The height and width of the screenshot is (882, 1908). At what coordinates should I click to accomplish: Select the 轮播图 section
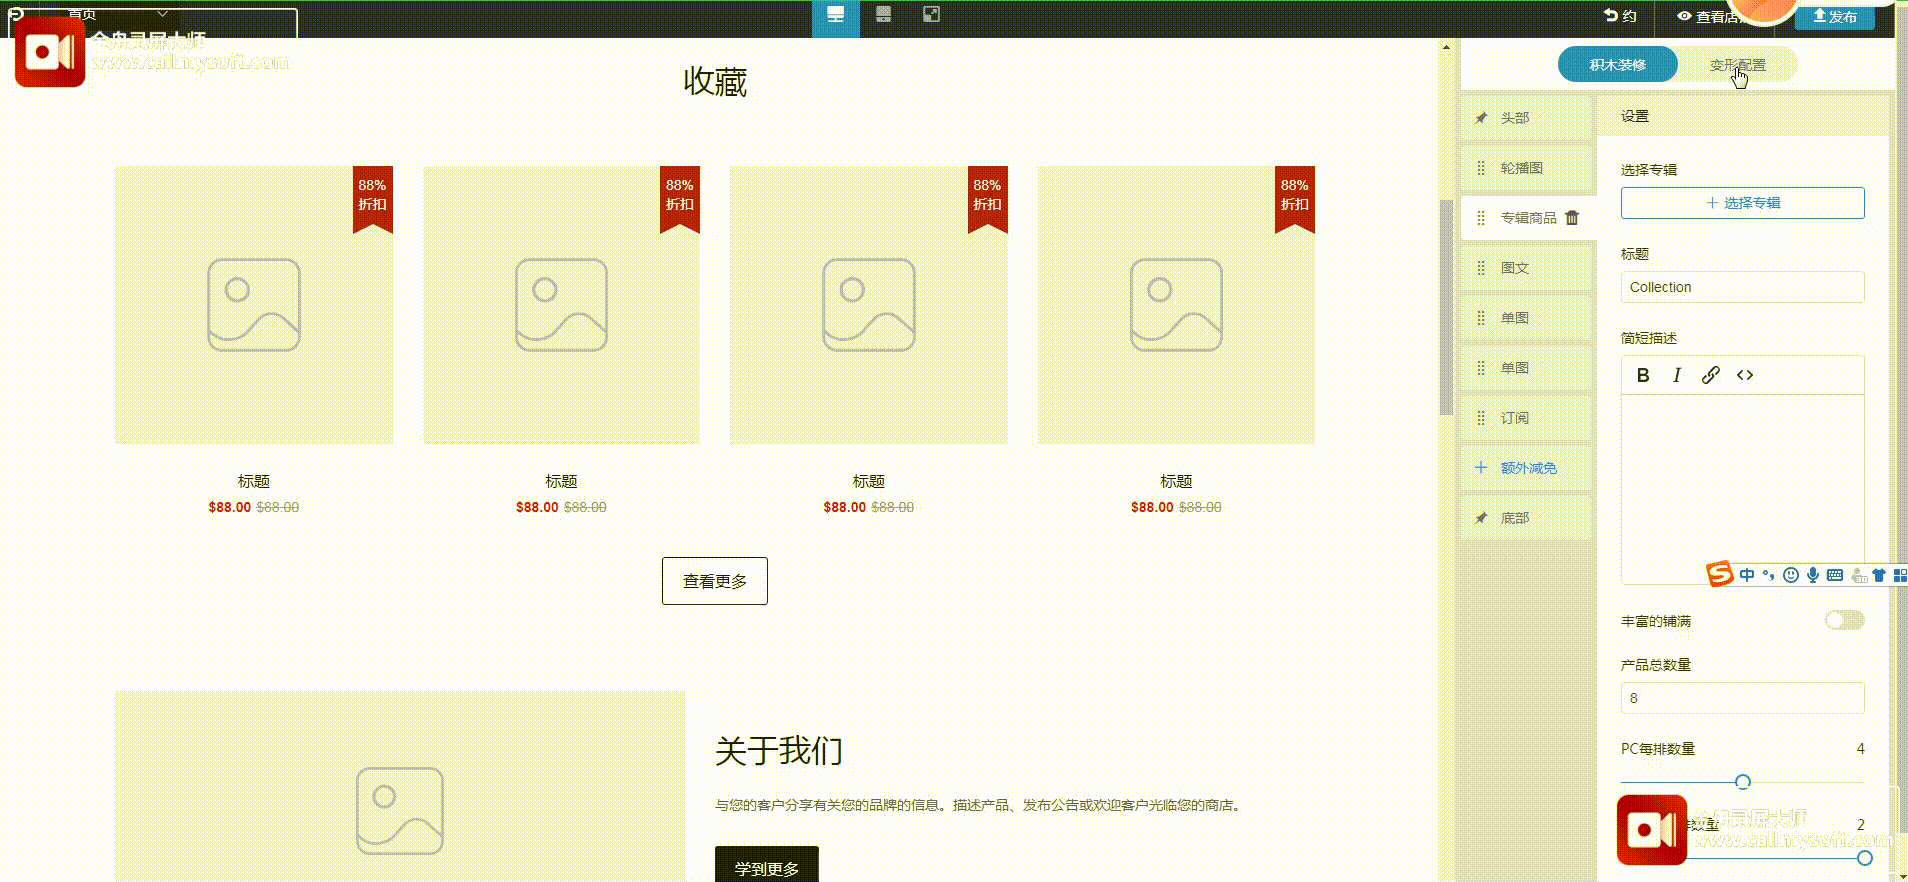pos(1526,168)
